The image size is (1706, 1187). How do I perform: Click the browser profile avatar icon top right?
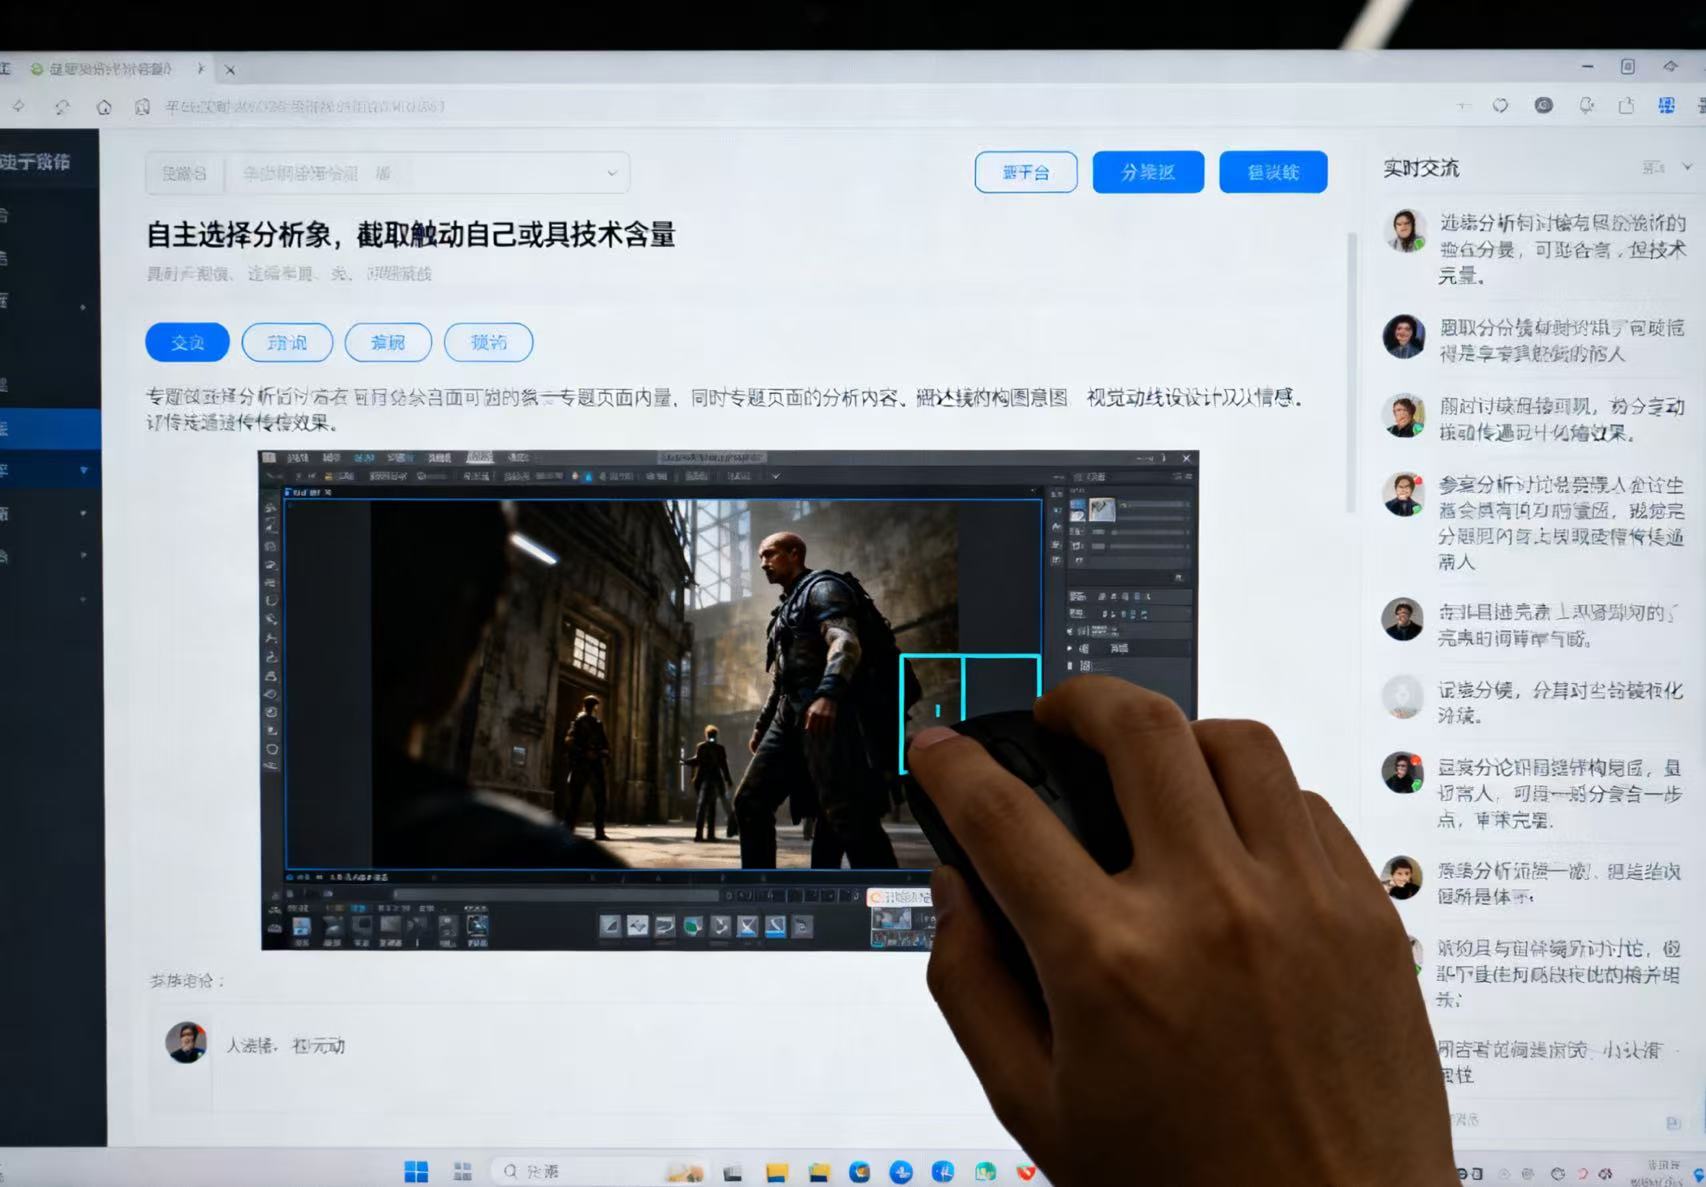click(x=1545, y=105)
